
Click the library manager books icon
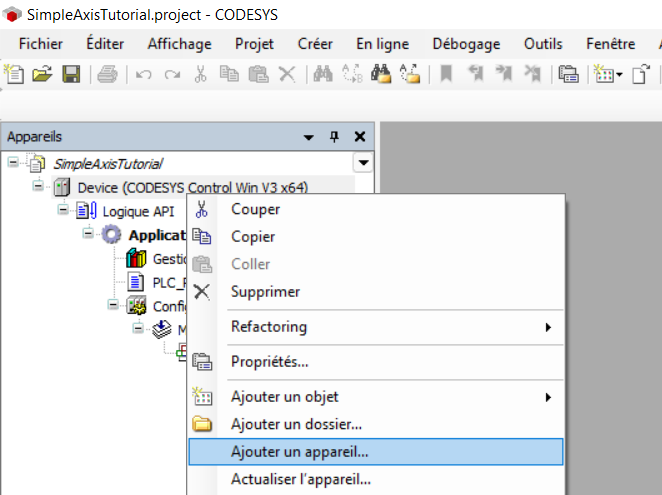(x=136, y=258)
